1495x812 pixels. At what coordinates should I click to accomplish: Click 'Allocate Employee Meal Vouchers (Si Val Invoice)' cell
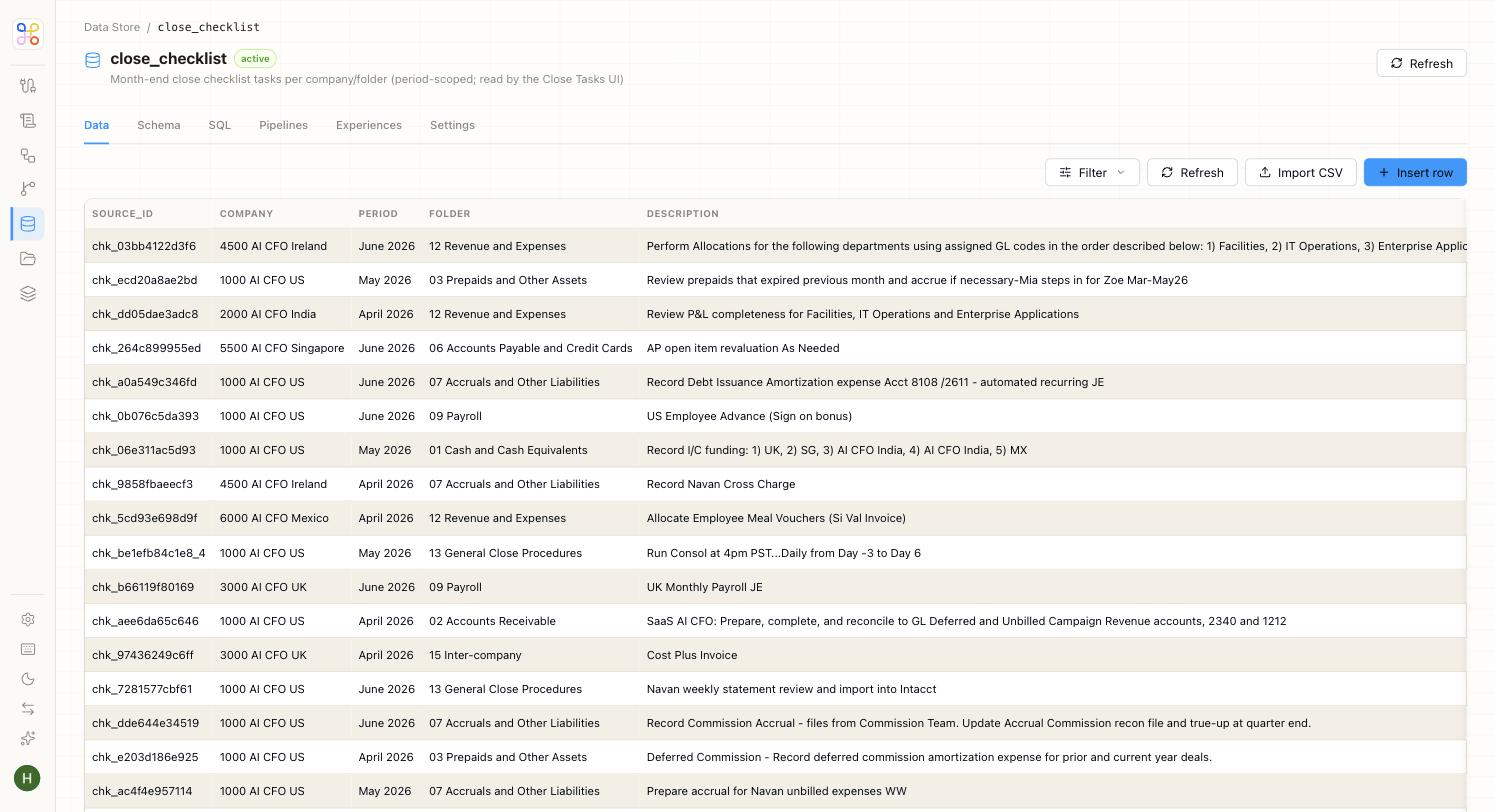pyautogui.click(x=776, y=518)
